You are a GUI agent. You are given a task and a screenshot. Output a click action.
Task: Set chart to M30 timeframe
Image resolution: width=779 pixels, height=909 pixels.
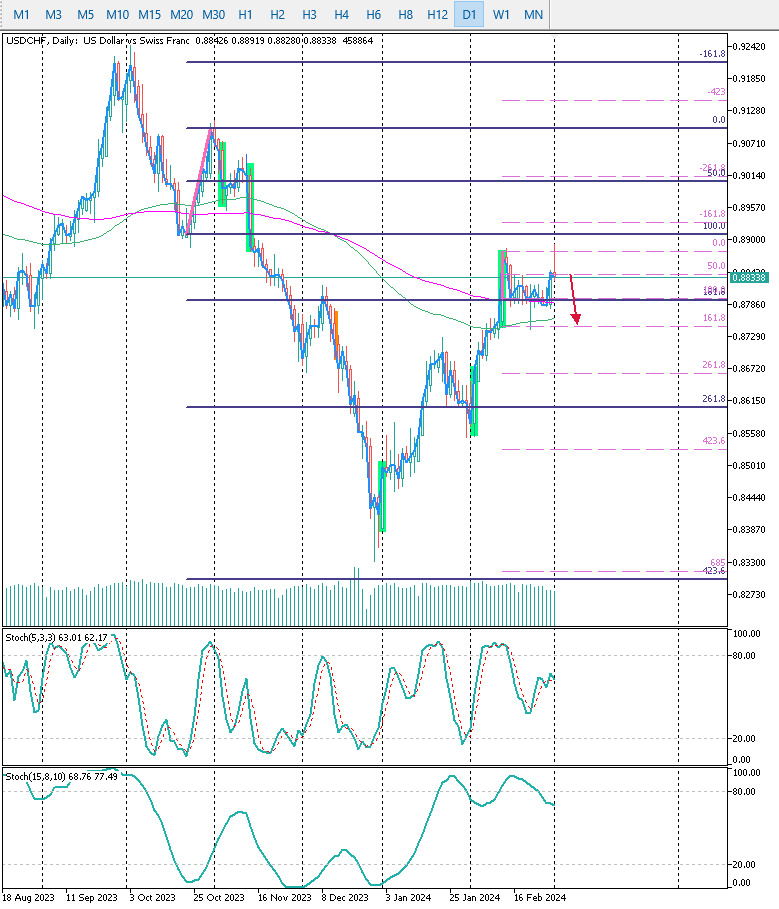pyautogui.click(x=213, y=14)
